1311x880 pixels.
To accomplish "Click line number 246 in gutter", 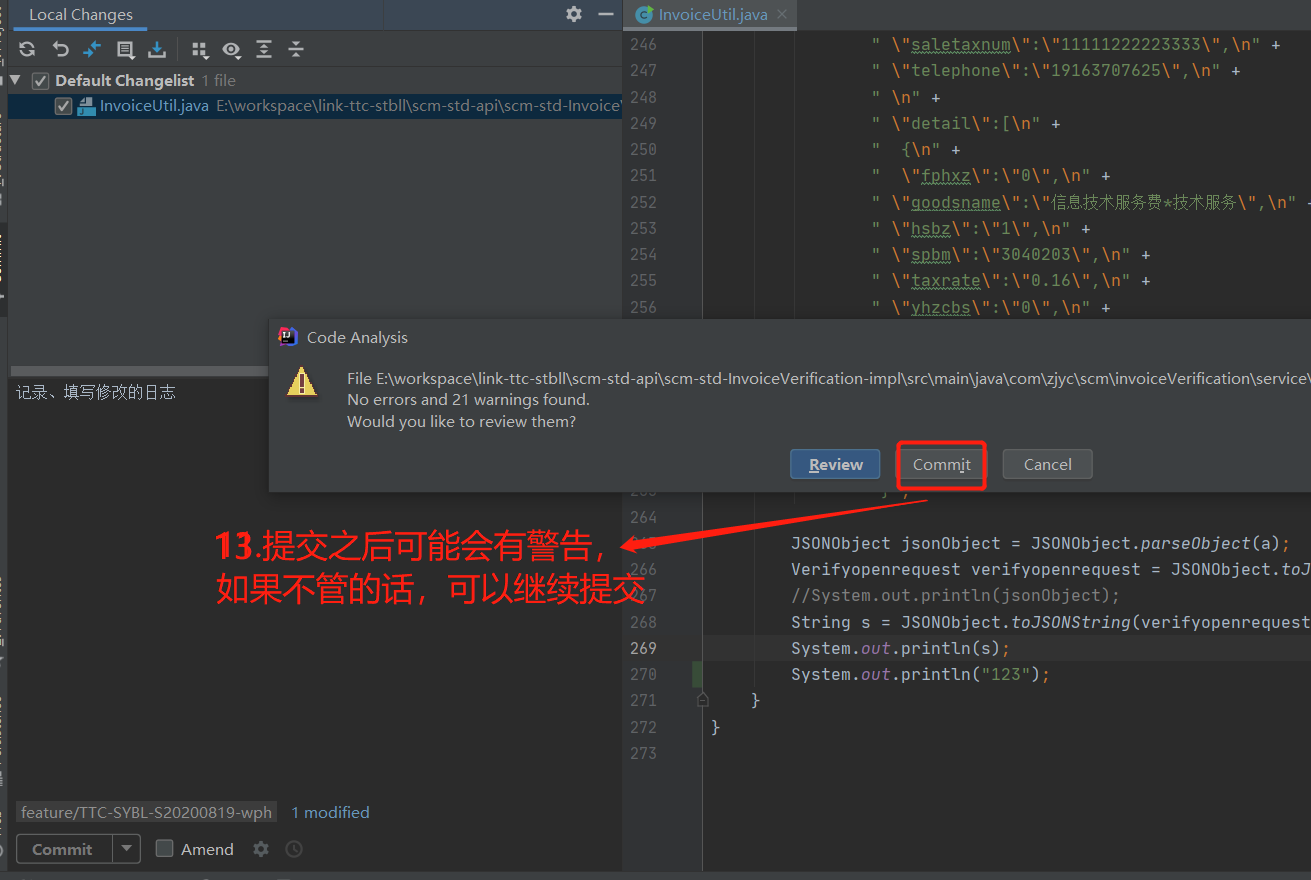I will (x=644, y=44).
